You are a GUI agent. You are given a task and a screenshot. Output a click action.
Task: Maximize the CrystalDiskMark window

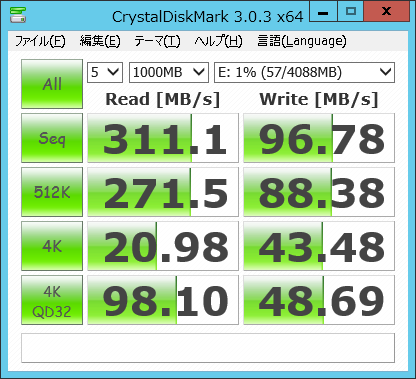pyautogui.click(x=351, y=12)
